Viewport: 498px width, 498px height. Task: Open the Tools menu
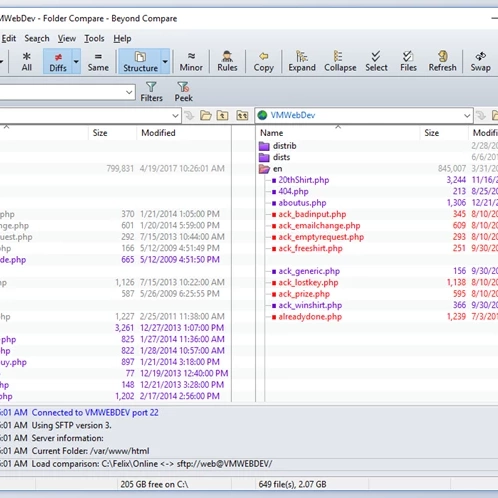94,38
